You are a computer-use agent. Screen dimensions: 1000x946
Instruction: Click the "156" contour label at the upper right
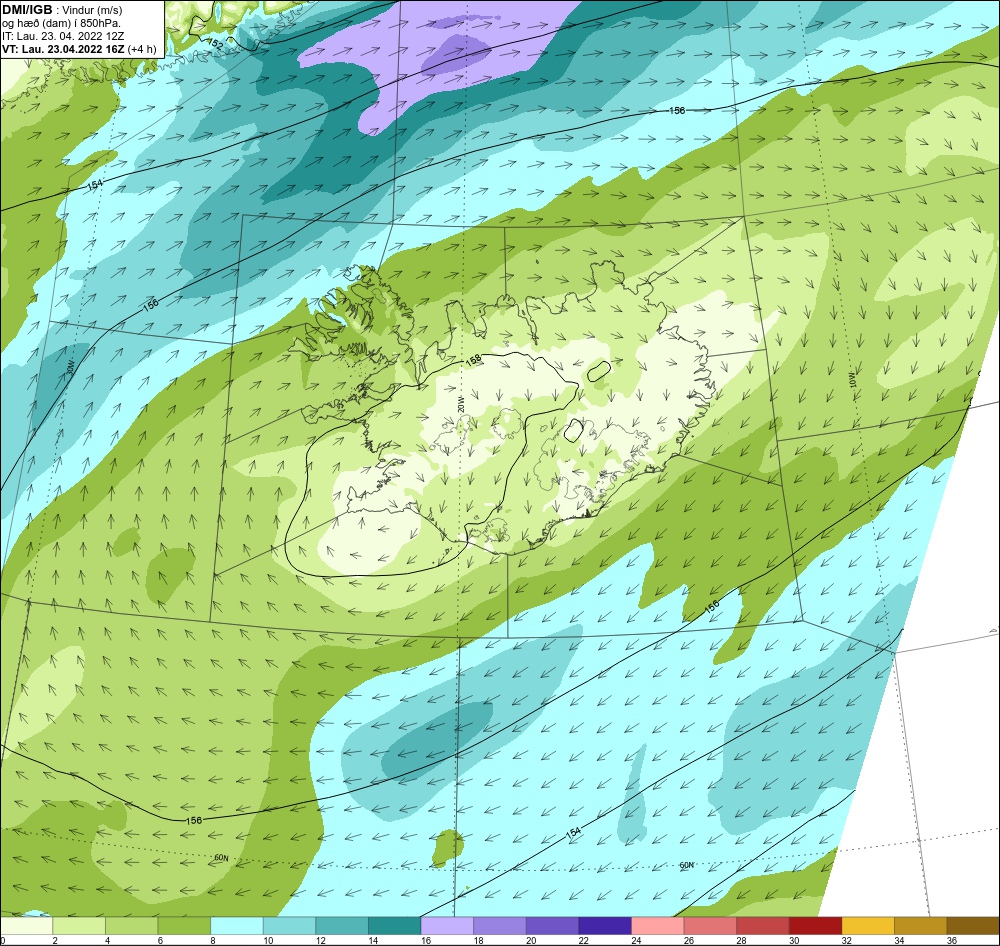click(677, 110)
